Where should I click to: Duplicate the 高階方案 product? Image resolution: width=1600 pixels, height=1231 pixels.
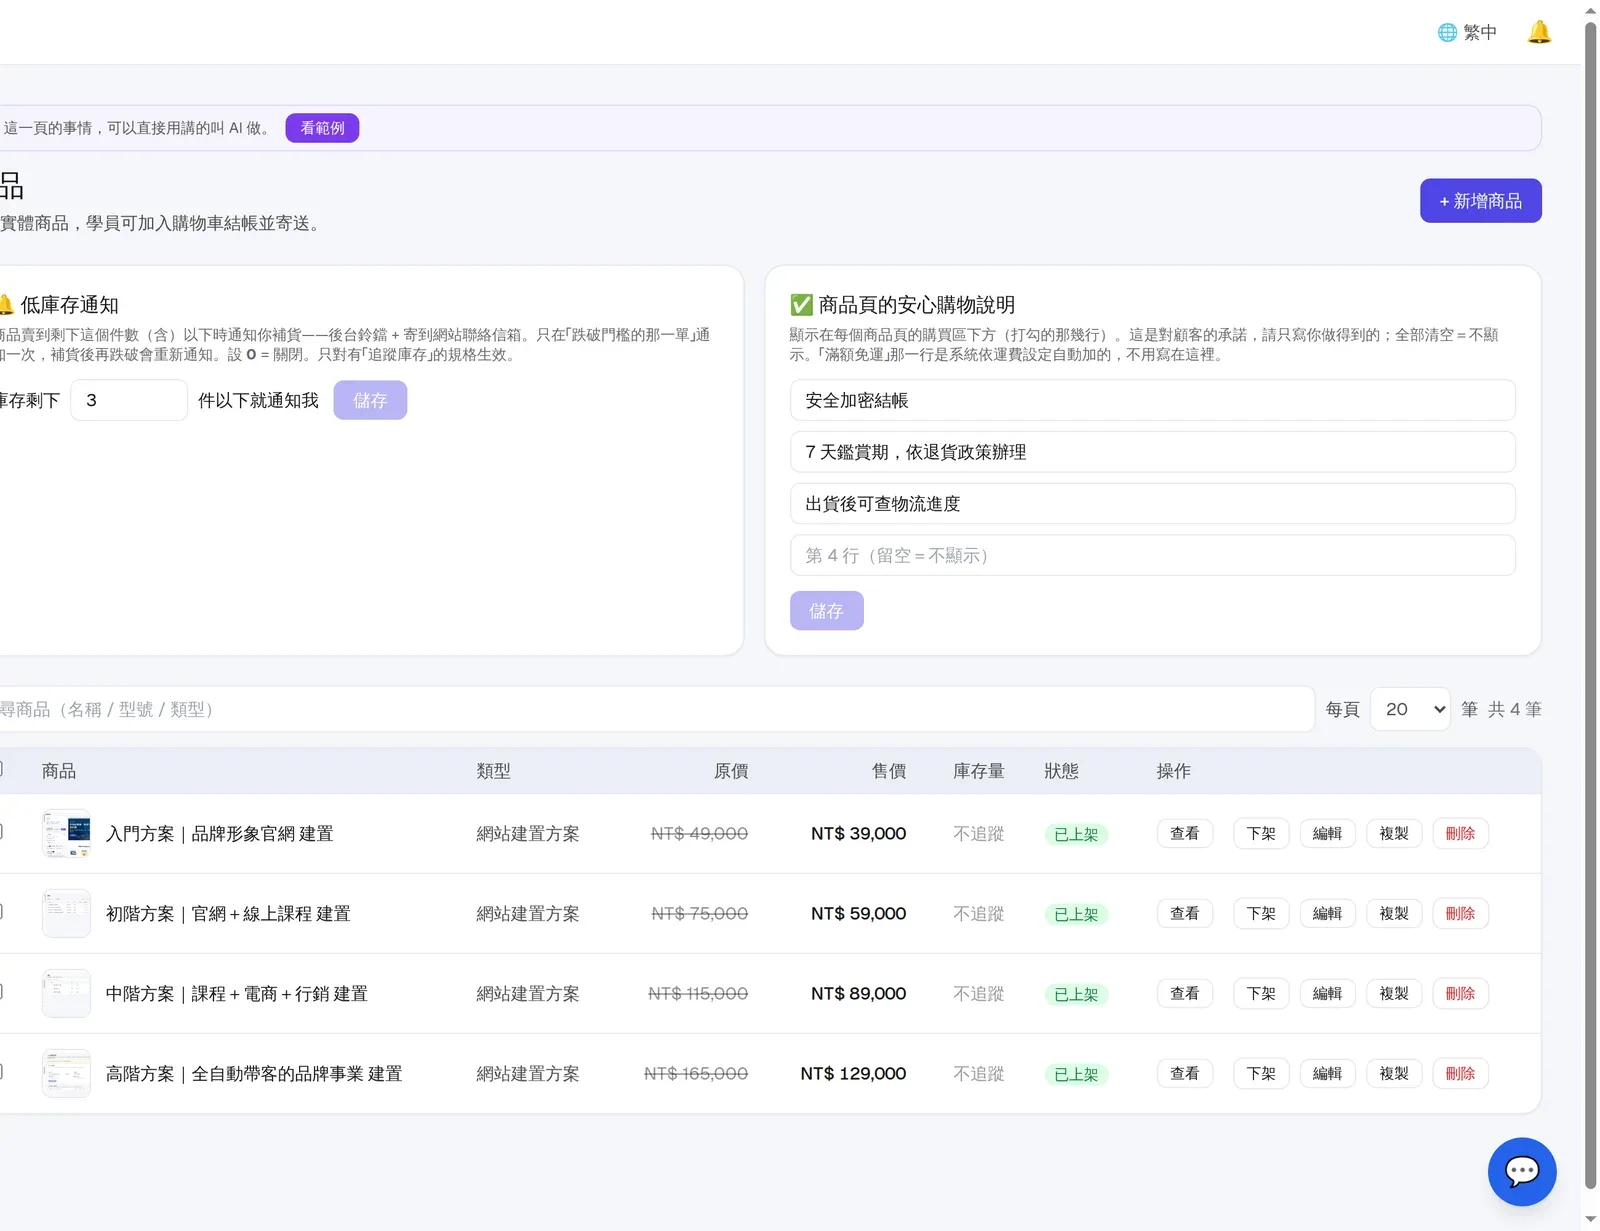pos(1394,1074)
